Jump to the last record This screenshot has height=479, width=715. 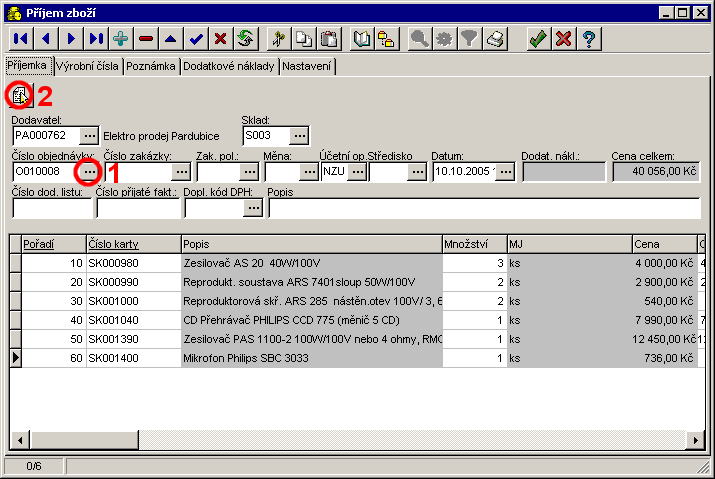pos(96,39)
